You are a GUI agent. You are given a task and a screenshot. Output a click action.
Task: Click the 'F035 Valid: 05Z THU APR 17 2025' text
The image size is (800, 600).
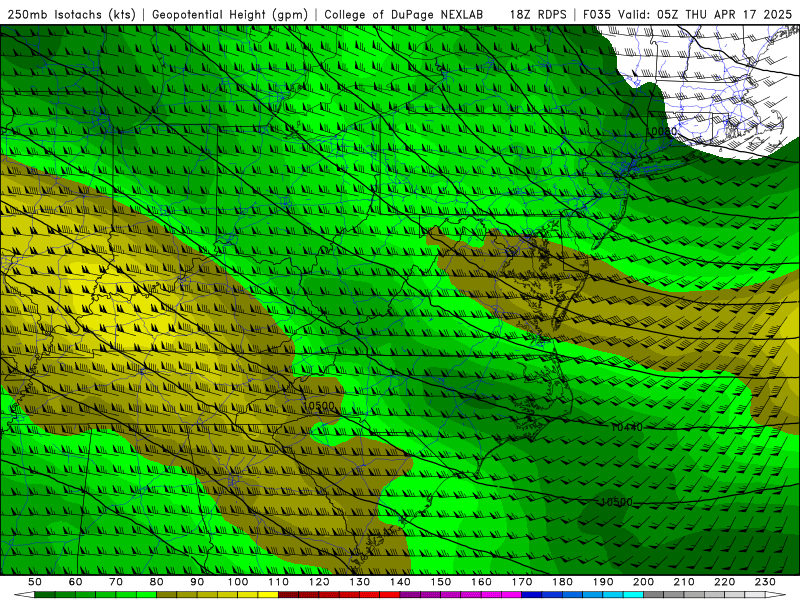[687, 15]
